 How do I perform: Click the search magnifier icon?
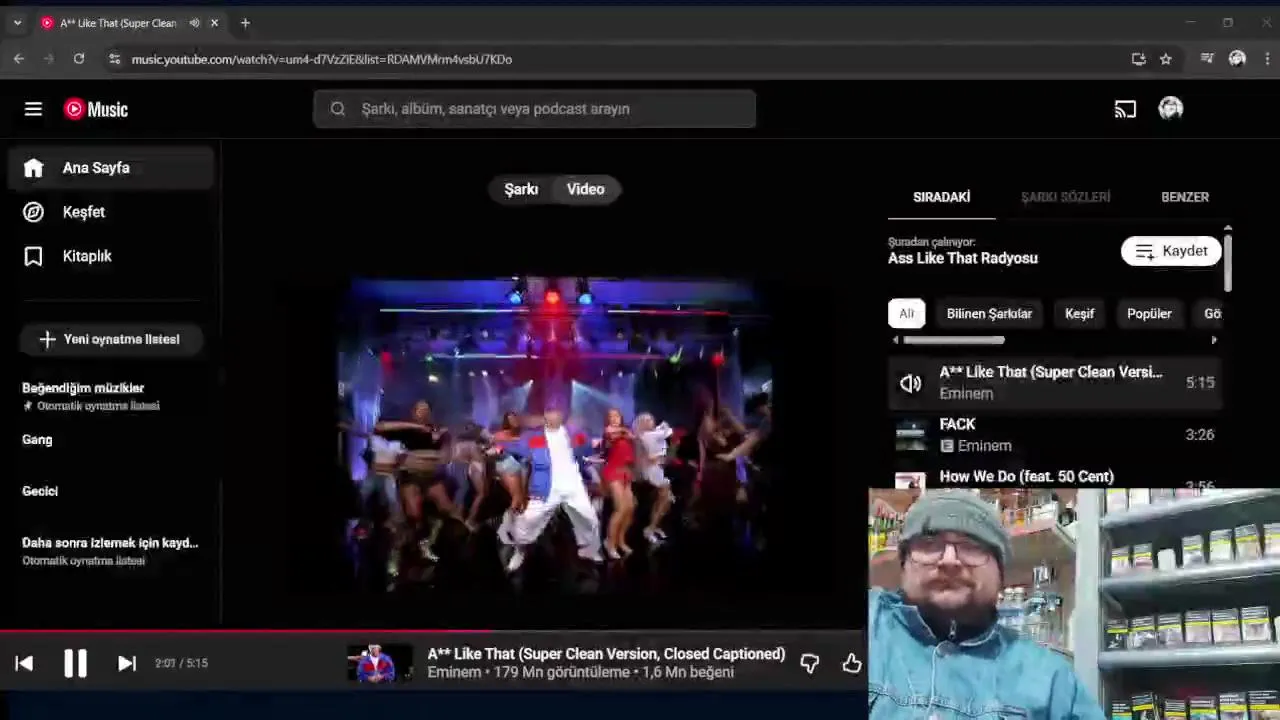(338, 109)
